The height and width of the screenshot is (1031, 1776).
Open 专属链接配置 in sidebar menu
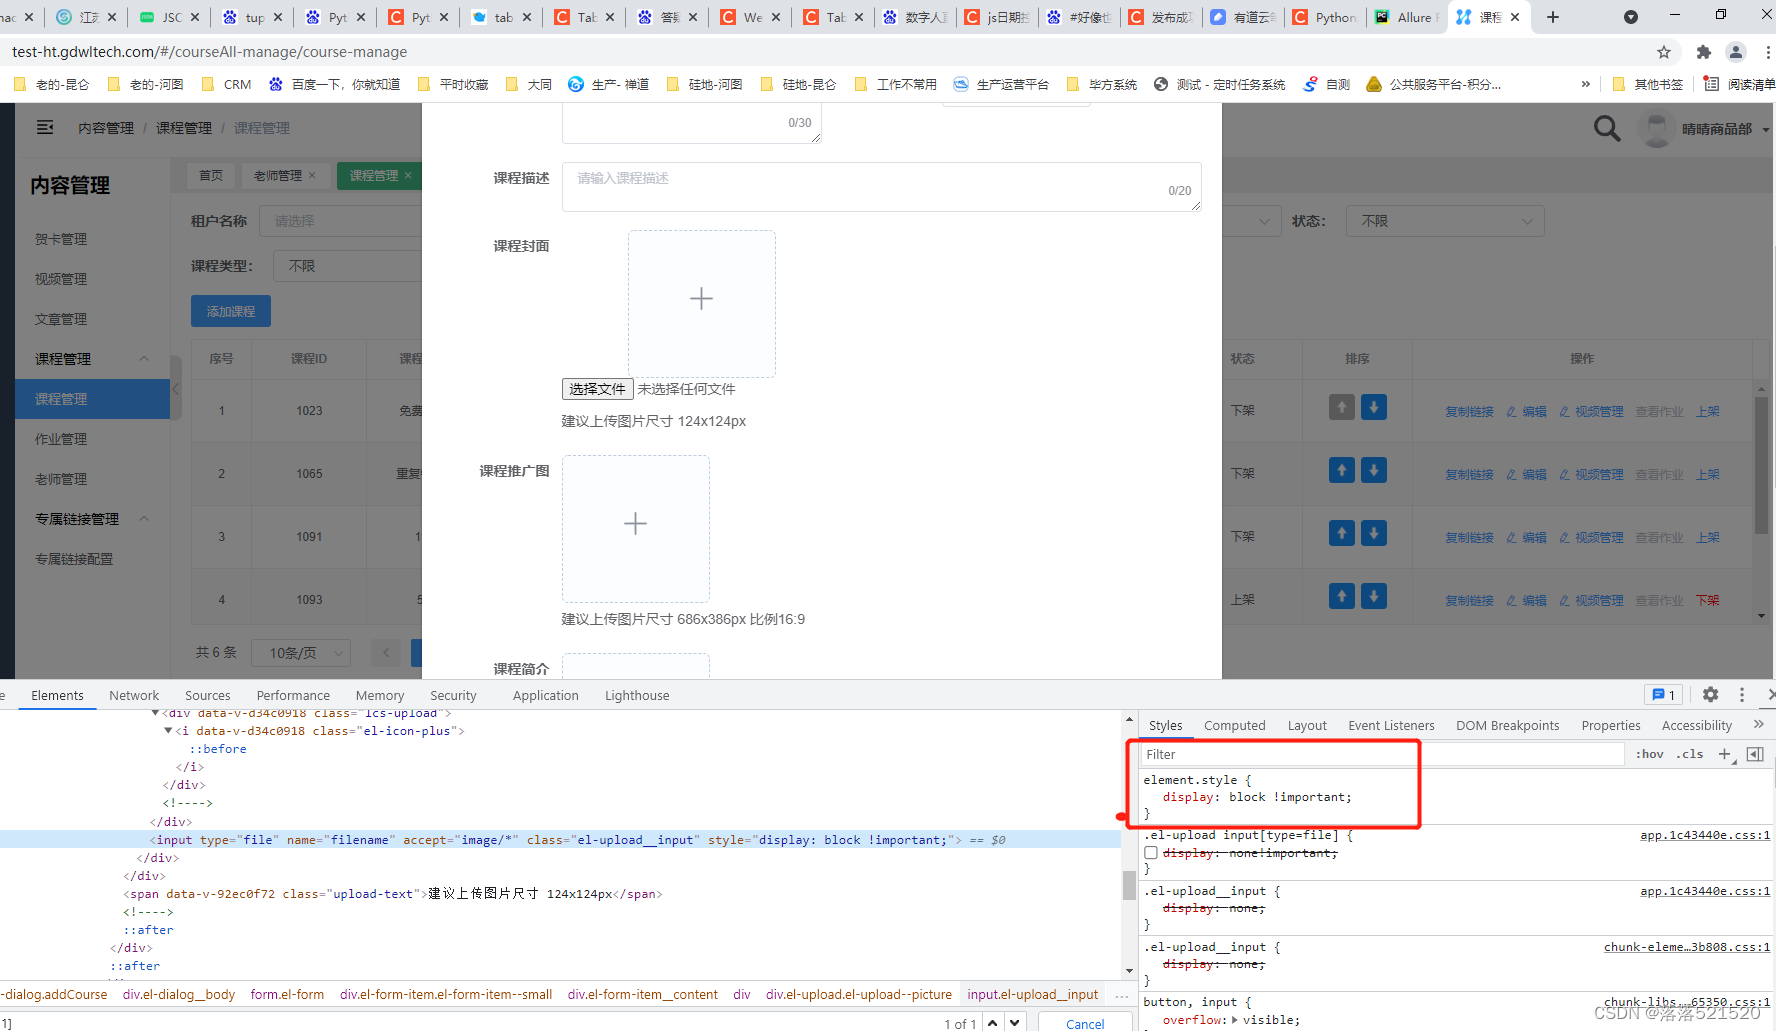click(x=74, y=559)
